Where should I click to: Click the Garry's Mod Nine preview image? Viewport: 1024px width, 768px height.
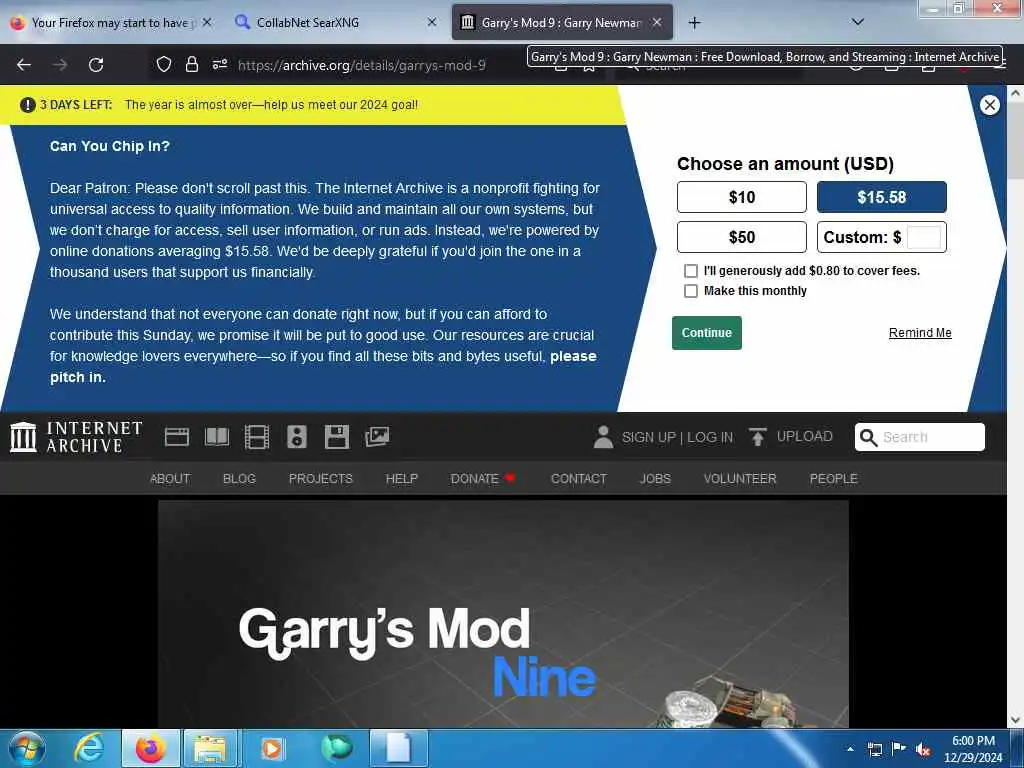click(x=504, y=614)
